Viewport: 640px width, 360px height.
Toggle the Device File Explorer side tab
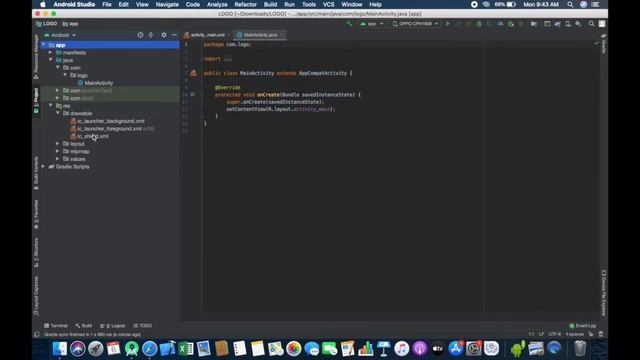[604, 293]
